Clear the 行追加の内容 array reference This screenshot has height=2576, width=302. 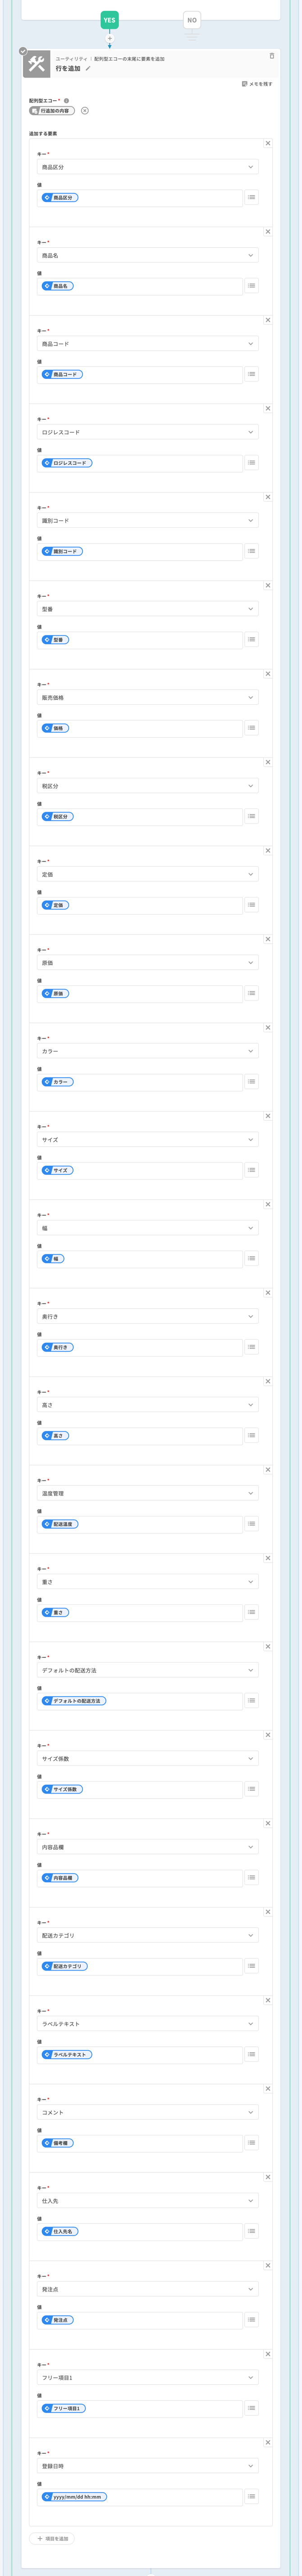85,111
